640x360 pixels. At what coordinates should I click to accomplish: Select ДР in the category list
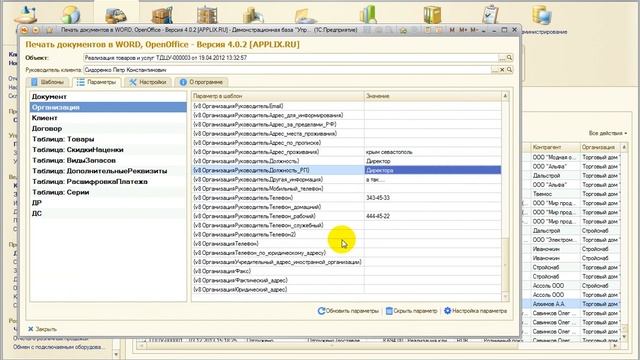click(x=108, y=203)
